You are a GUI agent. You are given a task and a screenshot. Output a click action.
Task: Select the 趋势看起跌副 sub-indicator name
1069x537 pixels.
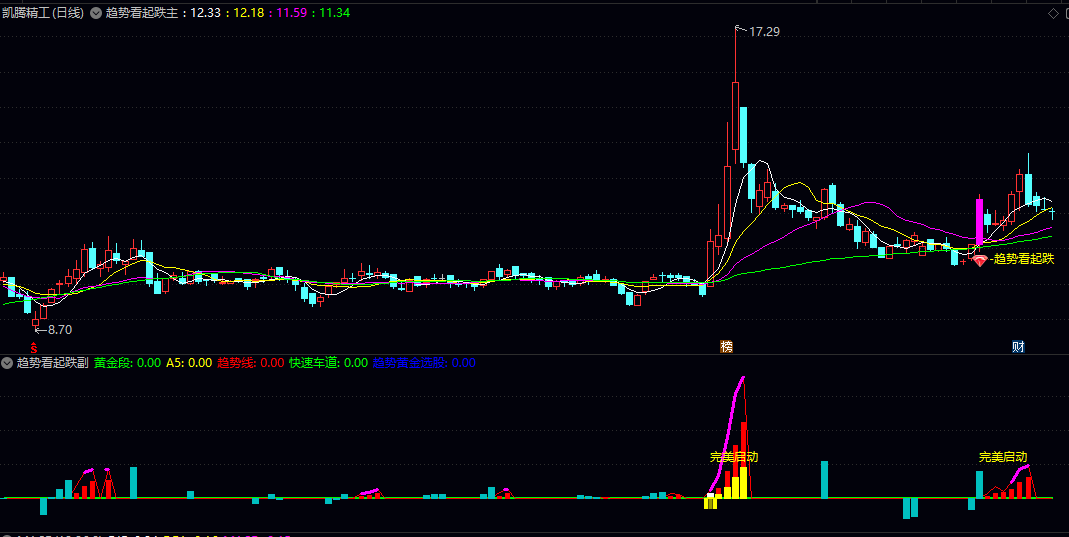(x=52, y=363)
